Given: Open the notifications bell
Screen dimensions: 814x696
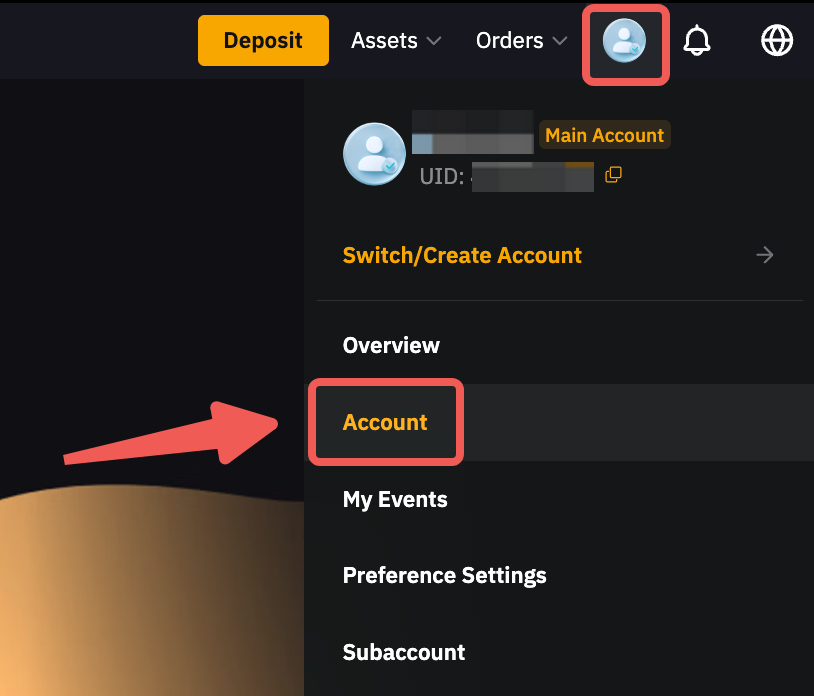Looking at the screenshot, I should pos(697,41).
